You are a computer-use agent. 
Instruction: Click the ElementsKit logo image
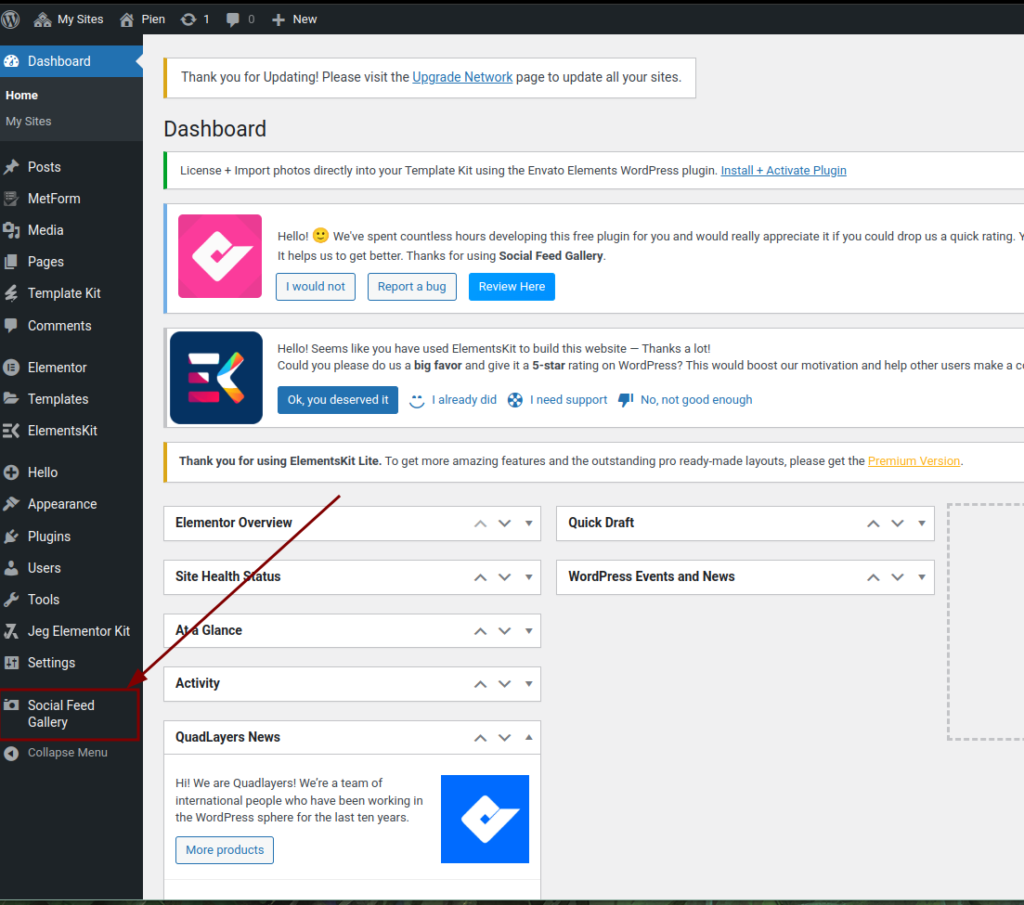pos(216,378)
